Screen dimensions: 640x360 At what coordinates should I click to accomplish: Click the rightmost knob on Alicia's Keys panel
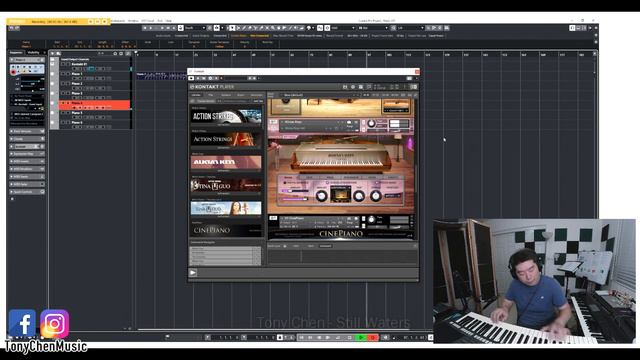[x=376, y=196]
